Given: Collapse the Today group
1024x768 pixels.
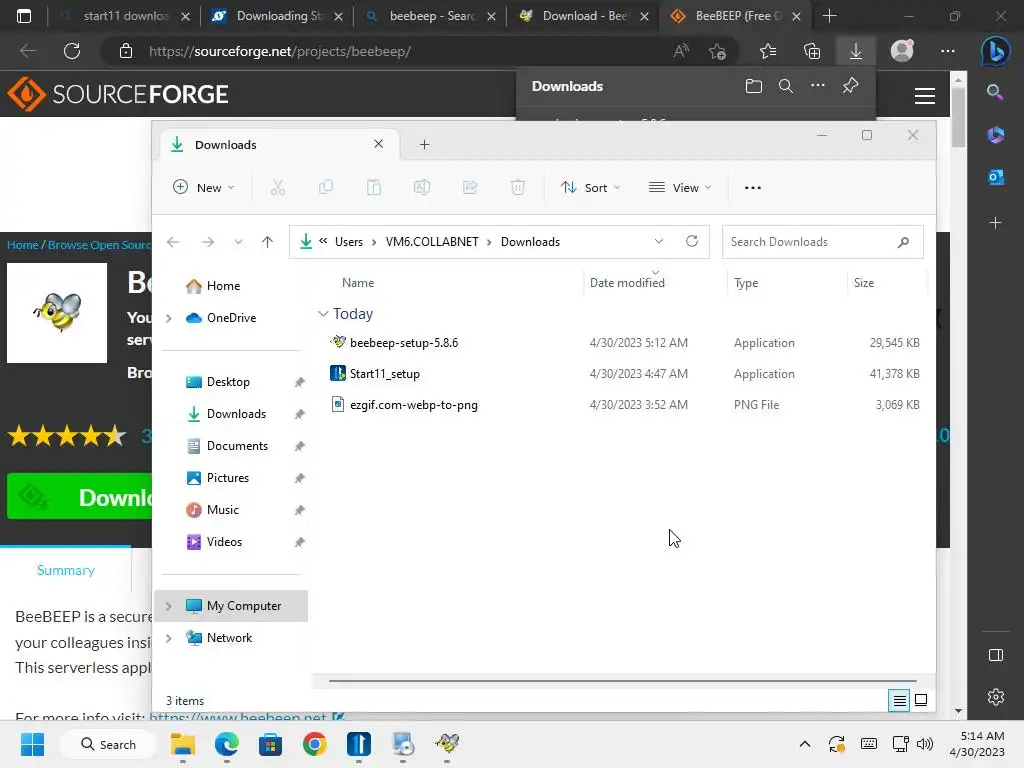Looking at the screenshot, I should tap(323, 314).
